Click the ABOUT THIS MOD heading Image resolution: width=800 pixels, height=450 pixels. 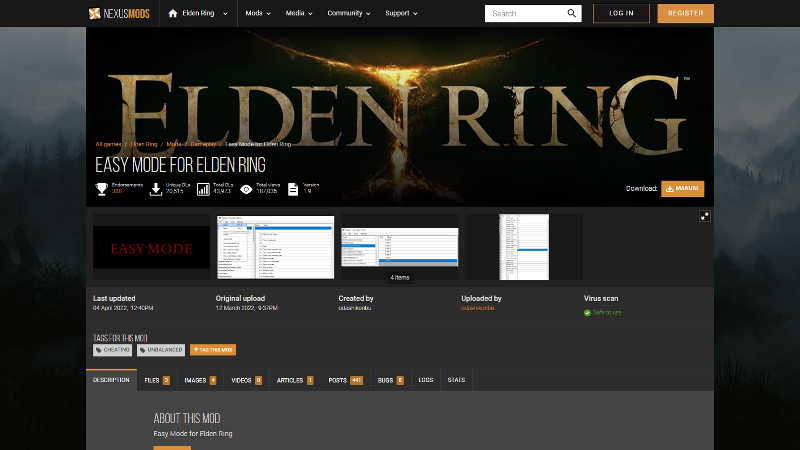coord(187,418)
